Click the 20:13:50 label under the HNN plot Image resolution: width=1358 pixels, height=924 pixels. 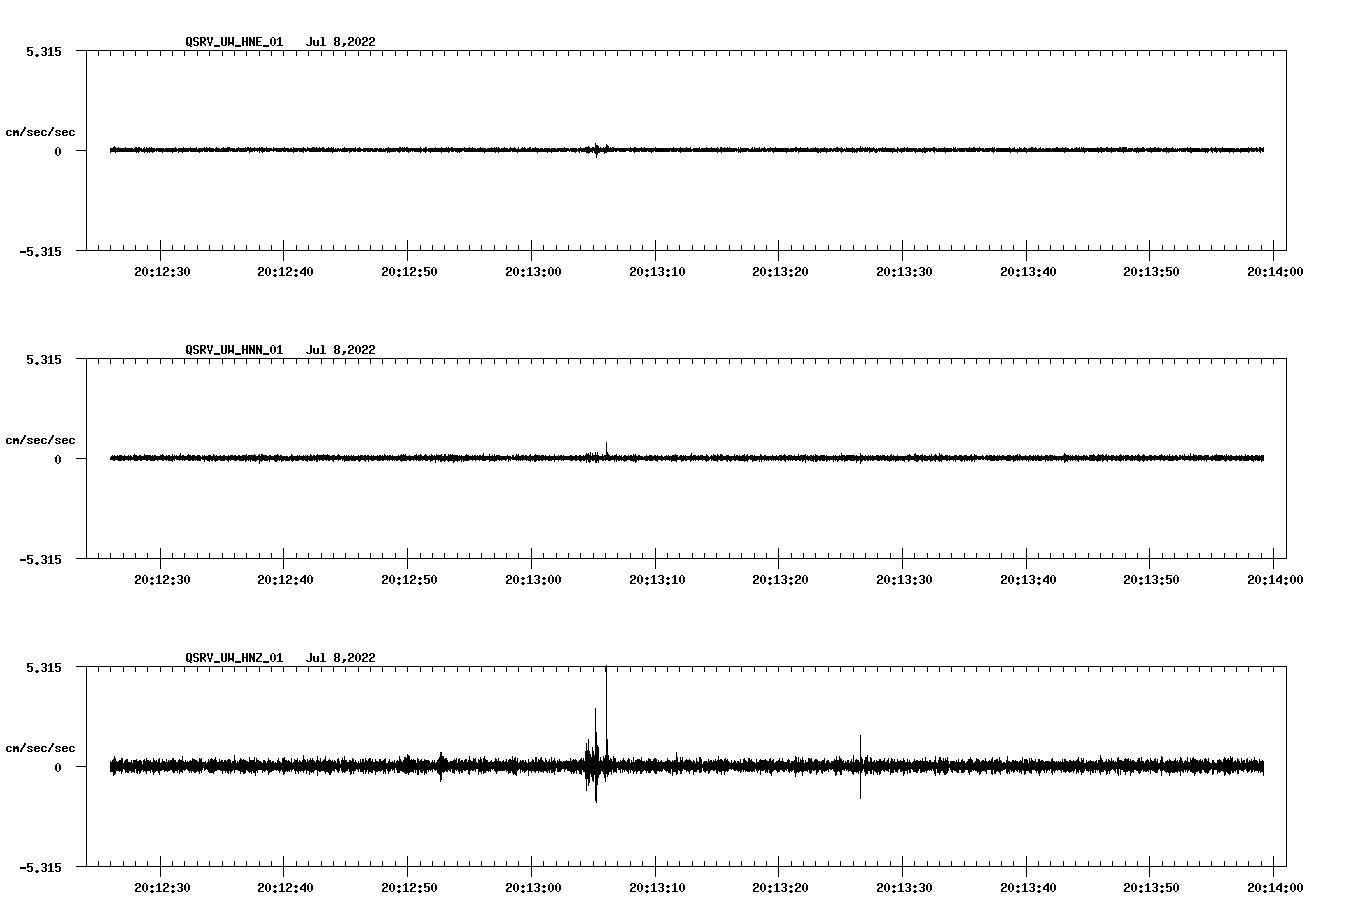[x=1150, y=579]
